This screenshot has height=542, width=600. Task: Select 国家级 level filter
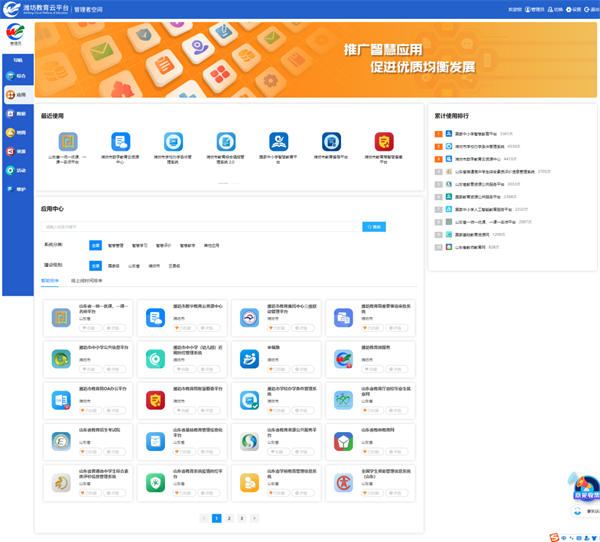pyautogui.click(x=114, y=266)
